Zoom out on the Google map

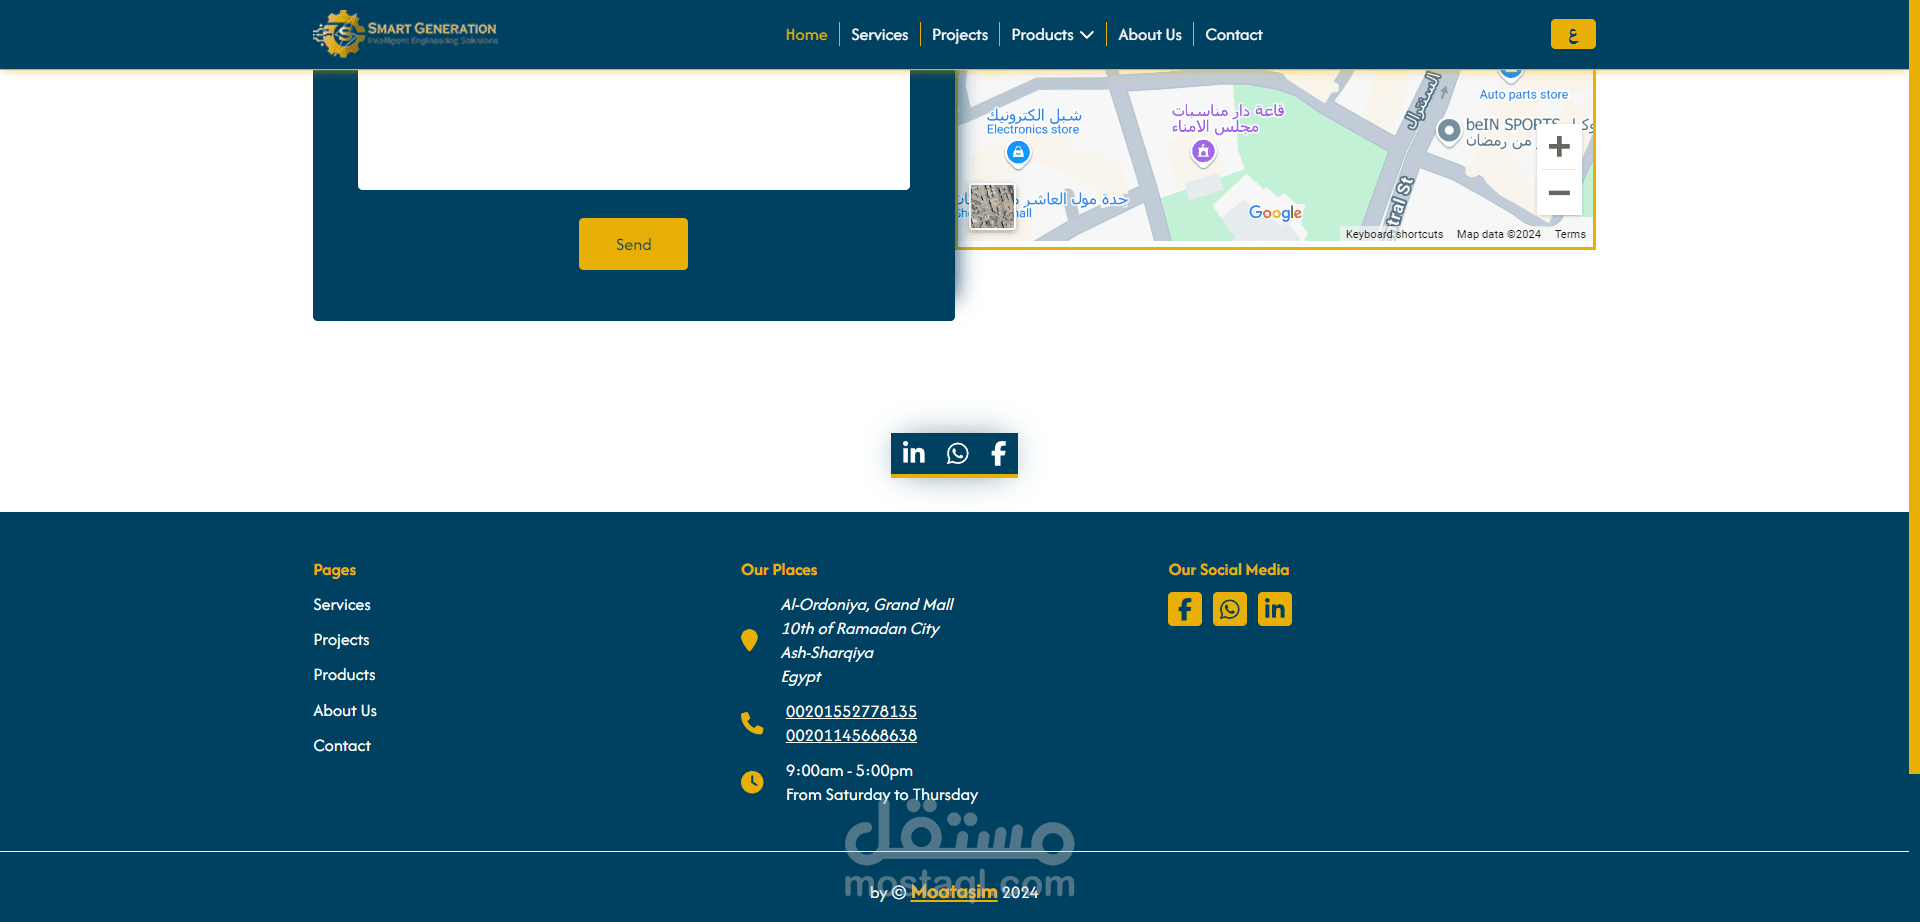1559,192
